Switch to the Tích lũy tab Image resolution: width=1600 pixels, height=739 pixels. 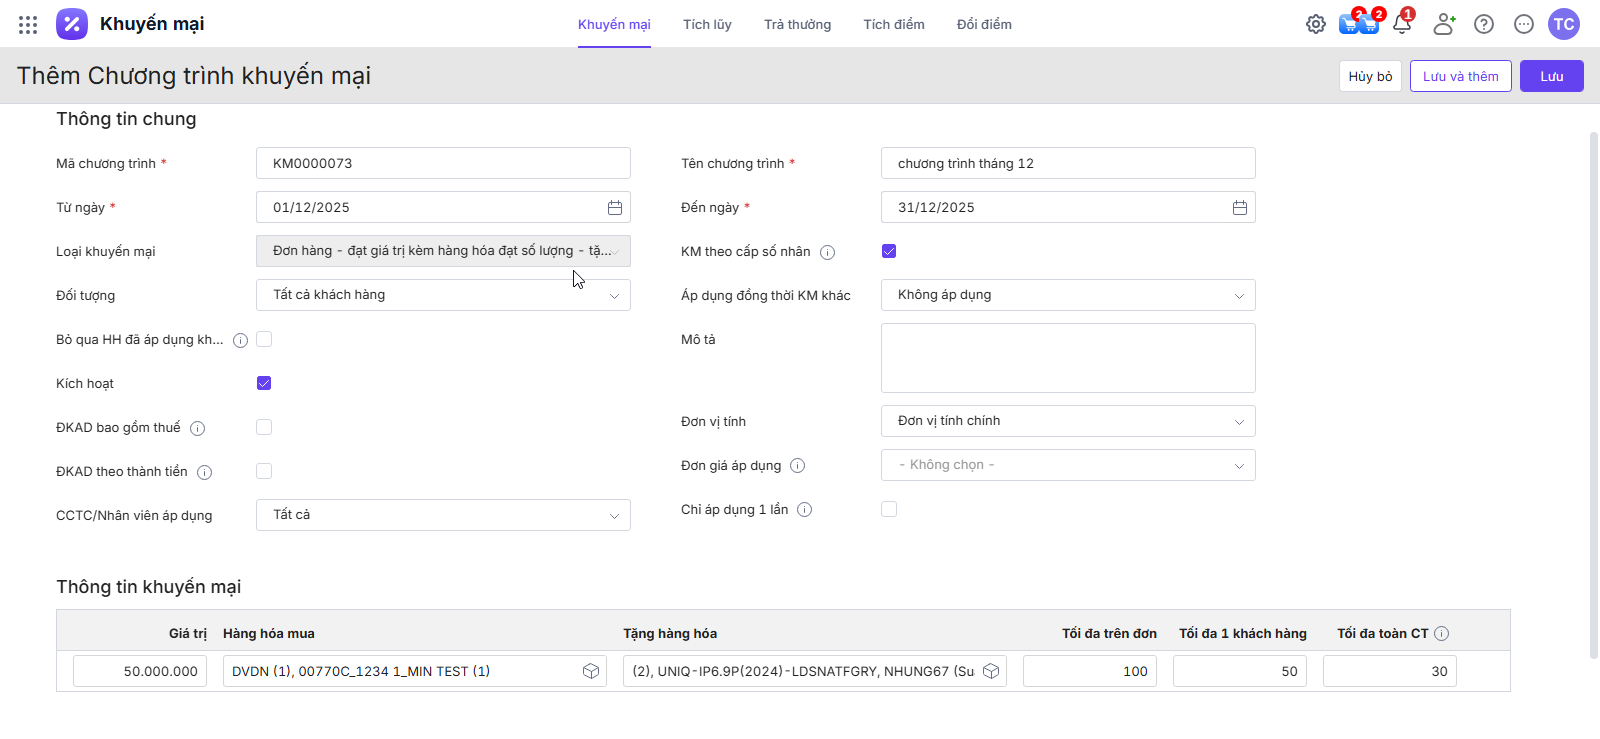707,24
